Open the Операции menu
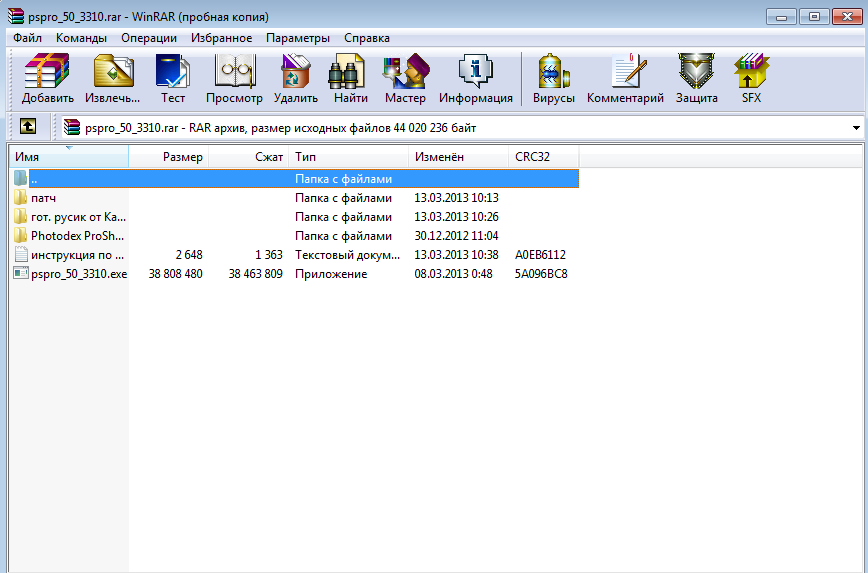868x573 pixels. tap(149, 38)
